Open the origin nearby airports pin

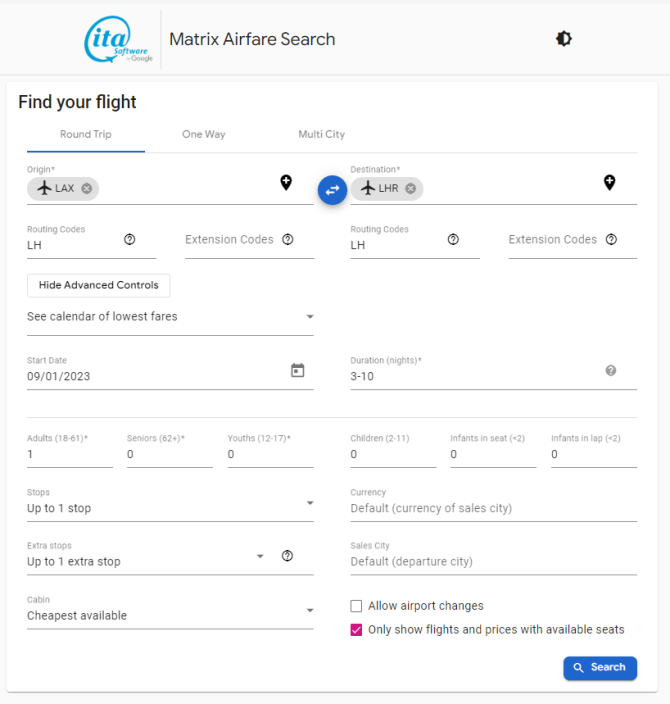(286, 183)
